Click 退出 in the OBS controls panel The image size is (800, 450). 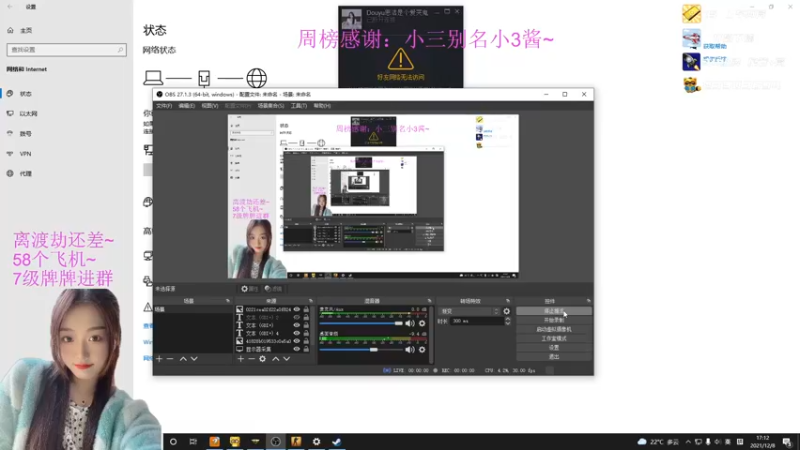[x=554, y=357]
